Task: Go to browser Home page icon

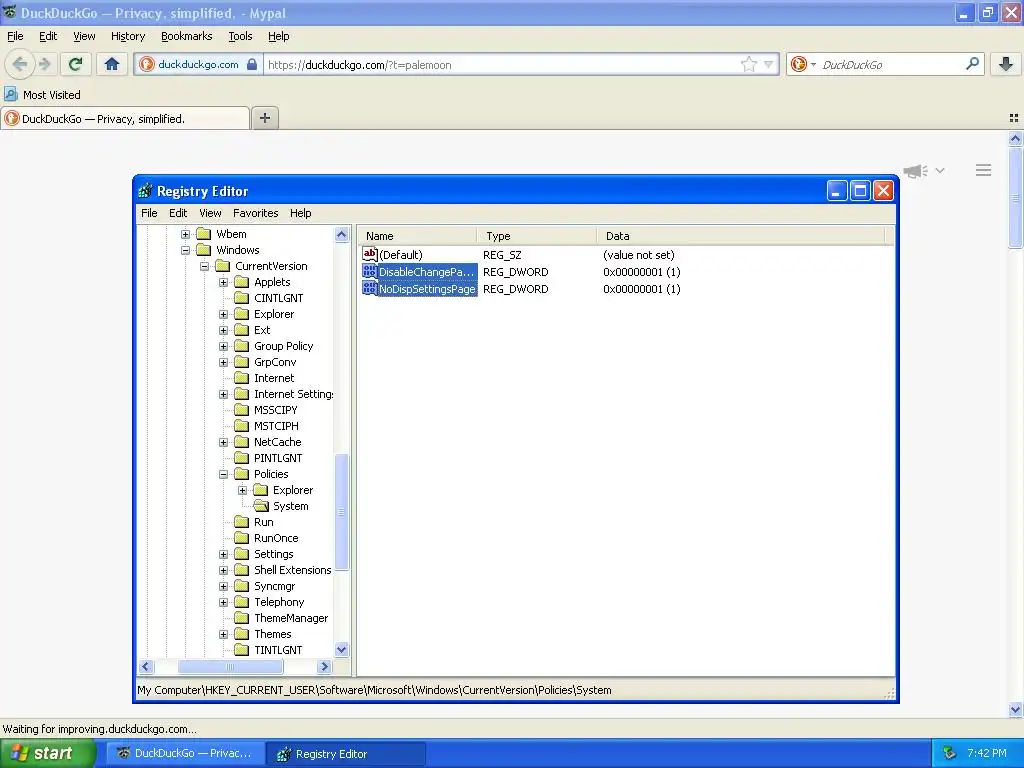Action: [x=112, y=64]
